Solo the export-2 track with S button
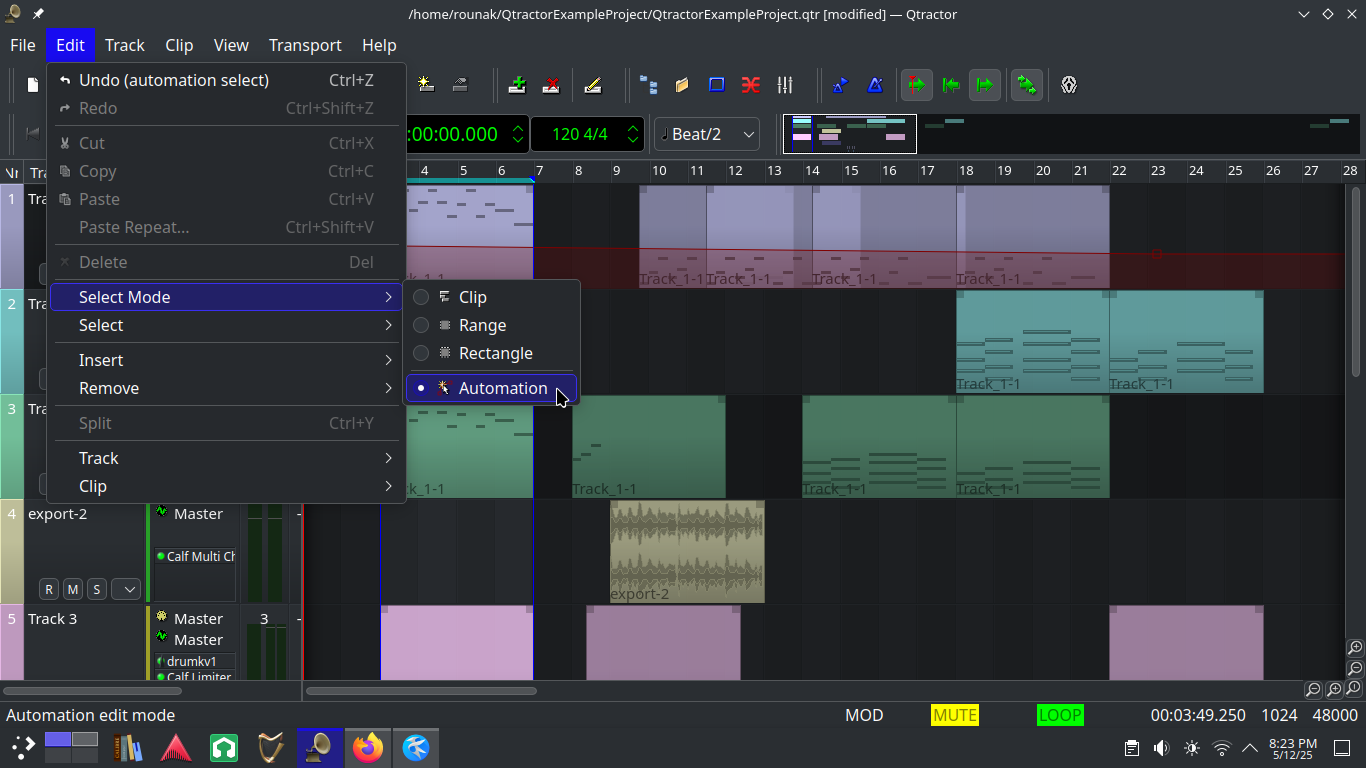 pos(96,589)
